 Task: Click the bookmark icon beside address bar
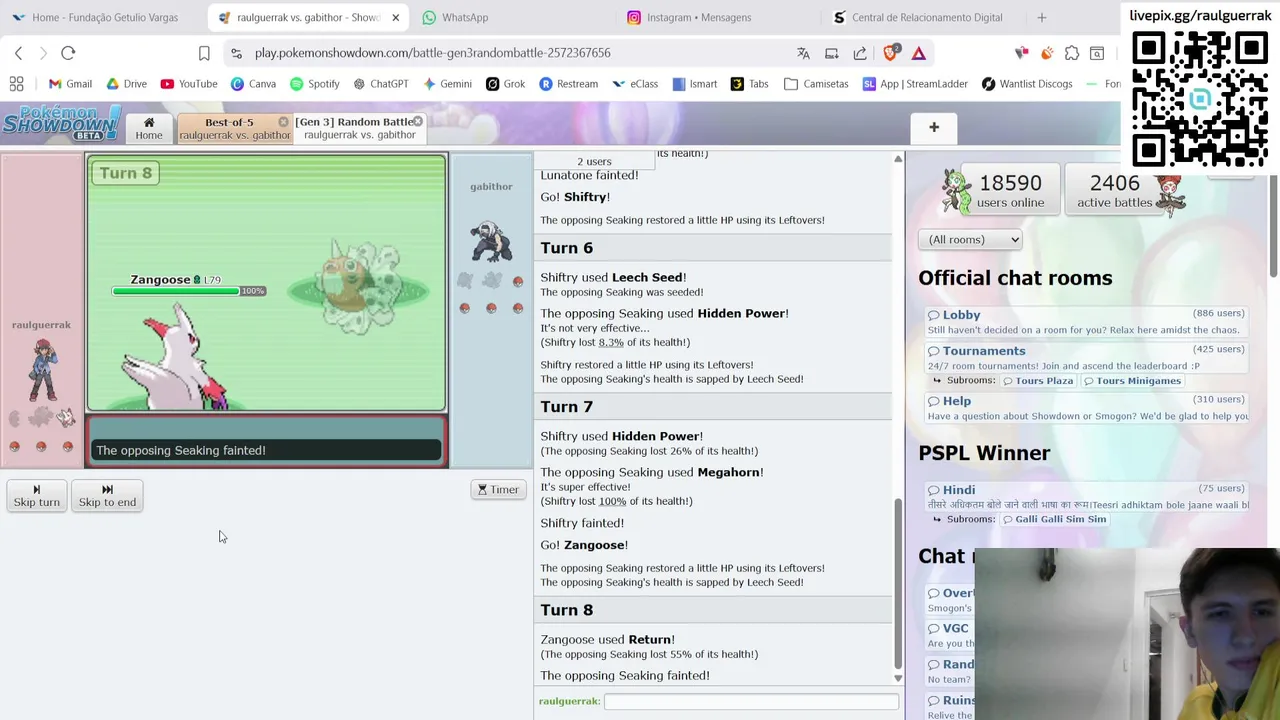click(x=204, y=53)
